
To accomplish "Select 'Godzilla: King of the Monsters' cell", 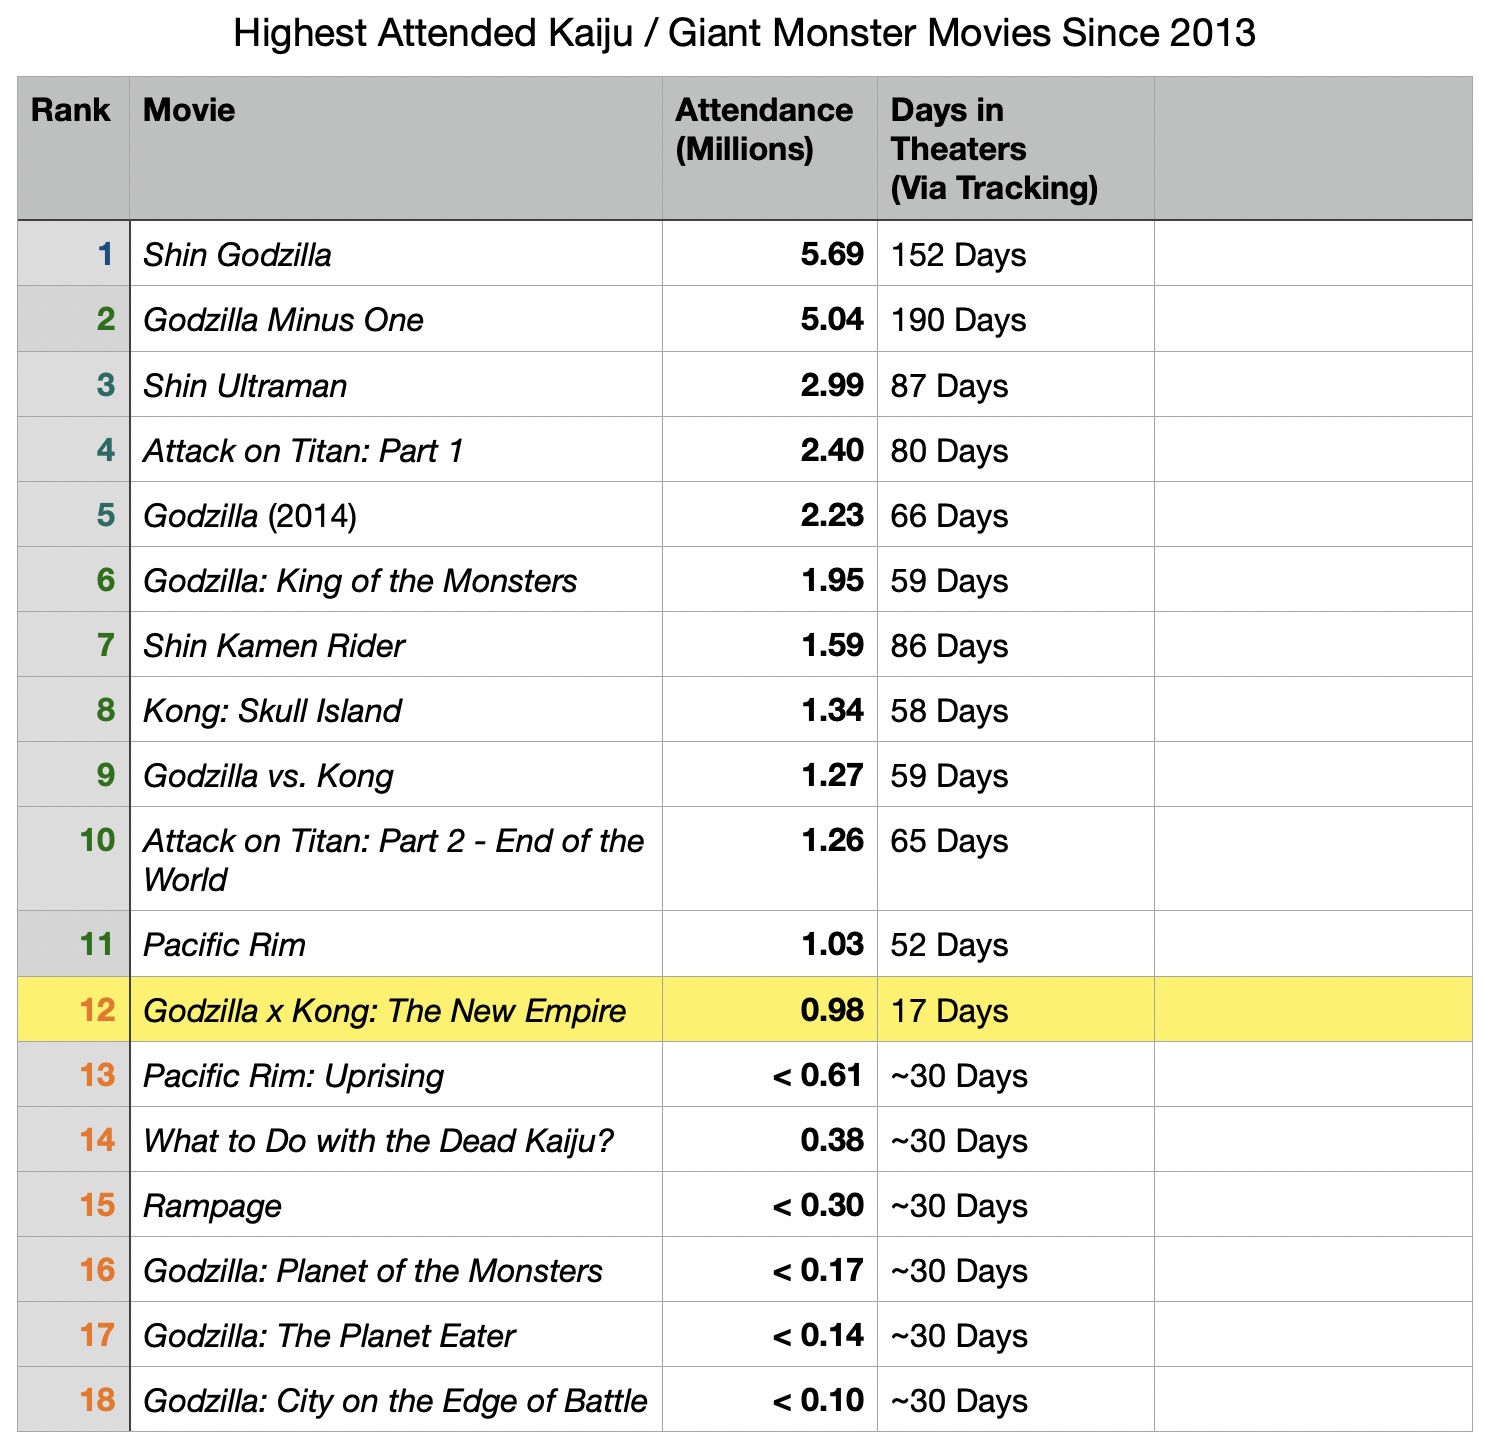I will point(396,579).
